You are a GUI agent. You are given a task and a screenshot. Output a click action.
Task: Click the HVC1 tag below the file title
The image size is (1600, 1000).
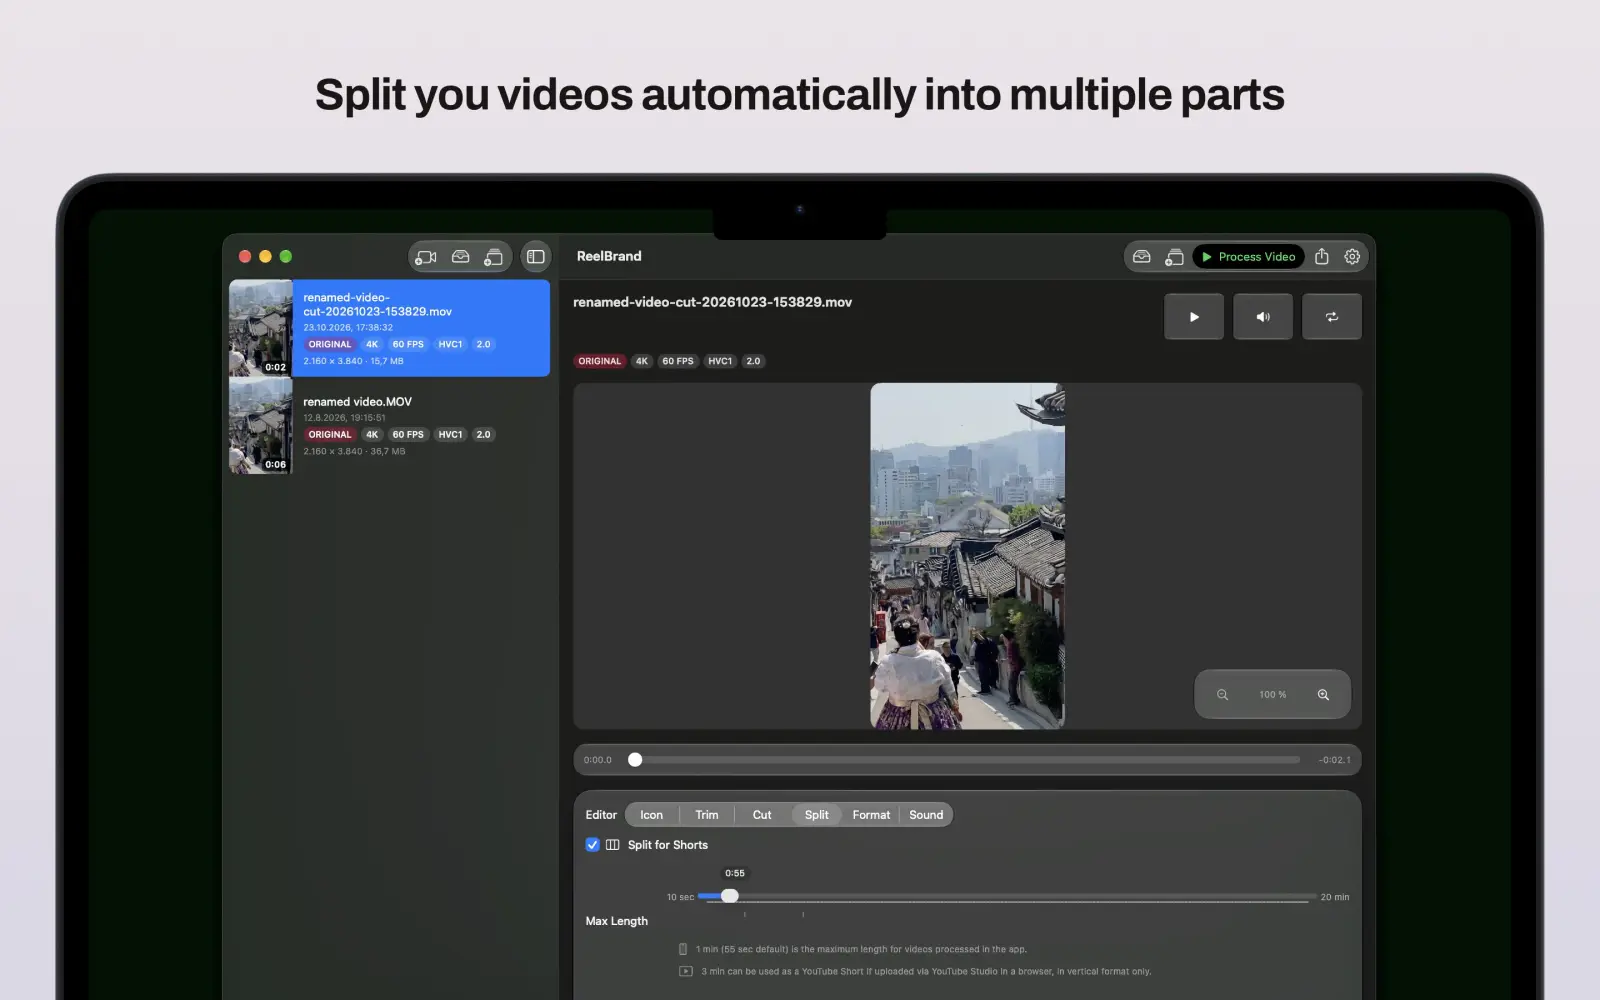[720, 361]
